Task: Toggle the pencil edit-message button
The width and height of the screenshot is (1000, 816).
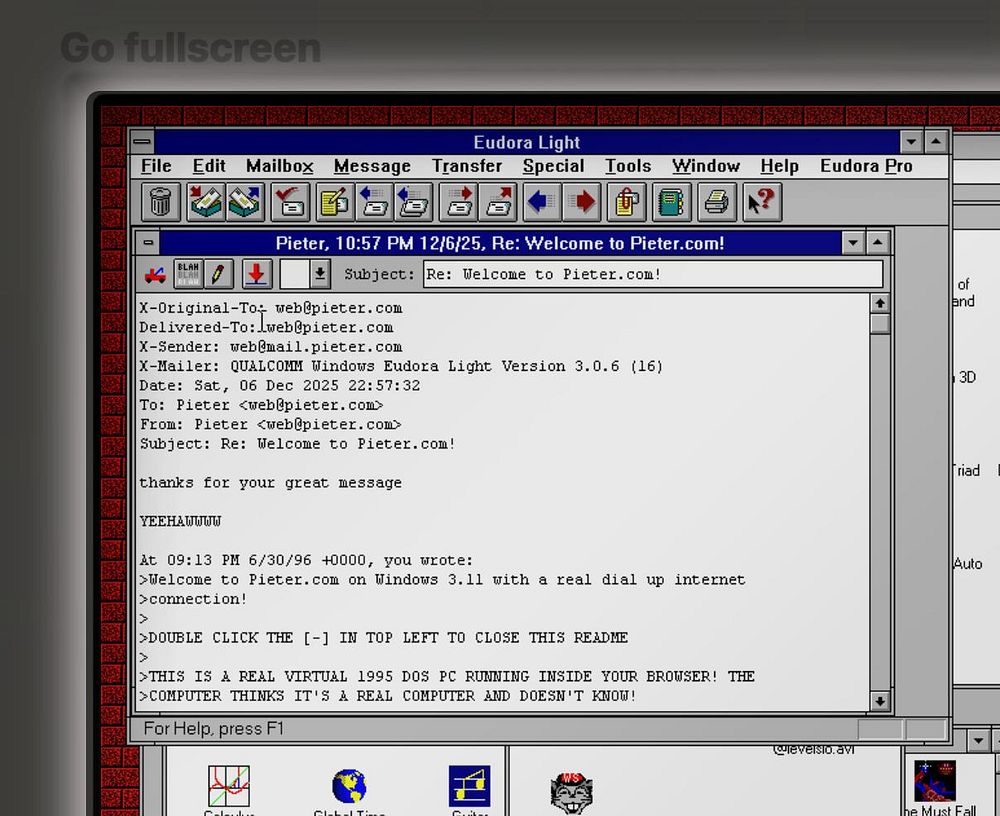Action: (217, 274)
